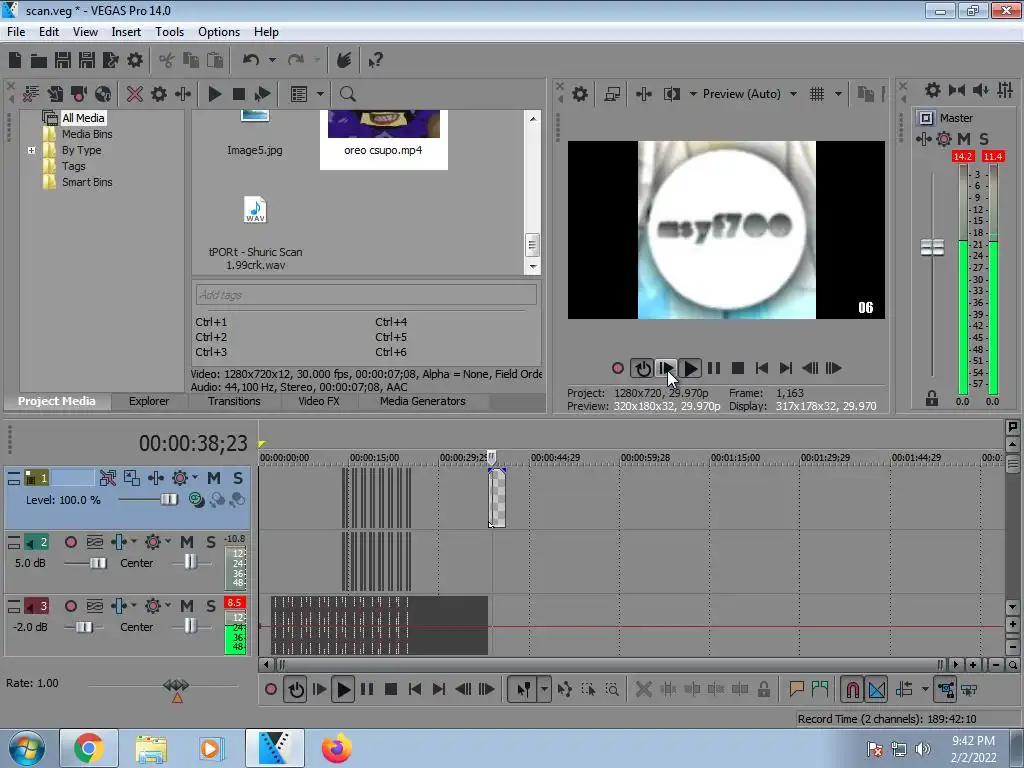The image size is (1024, 768).
Task: Remove selected media with the red X icon
Action: tap(135, 94)
